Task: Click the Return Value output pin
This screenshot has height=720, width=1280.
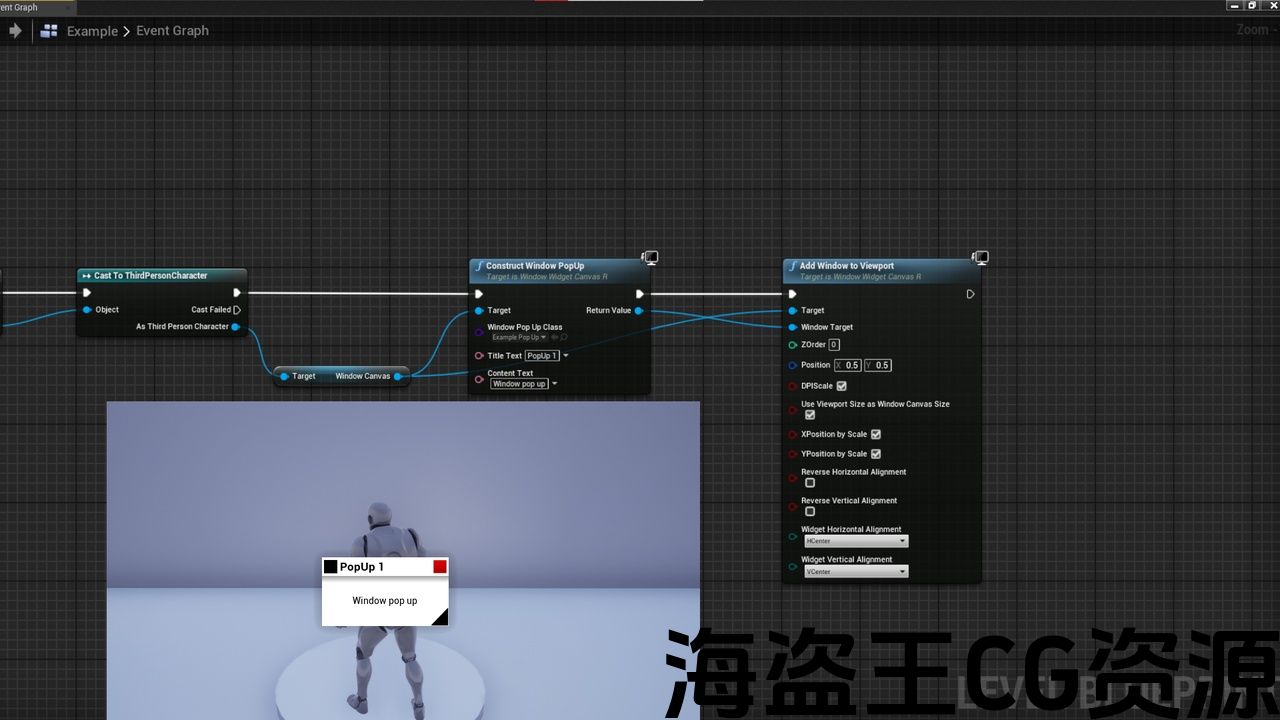Action: tap(639, 311)
